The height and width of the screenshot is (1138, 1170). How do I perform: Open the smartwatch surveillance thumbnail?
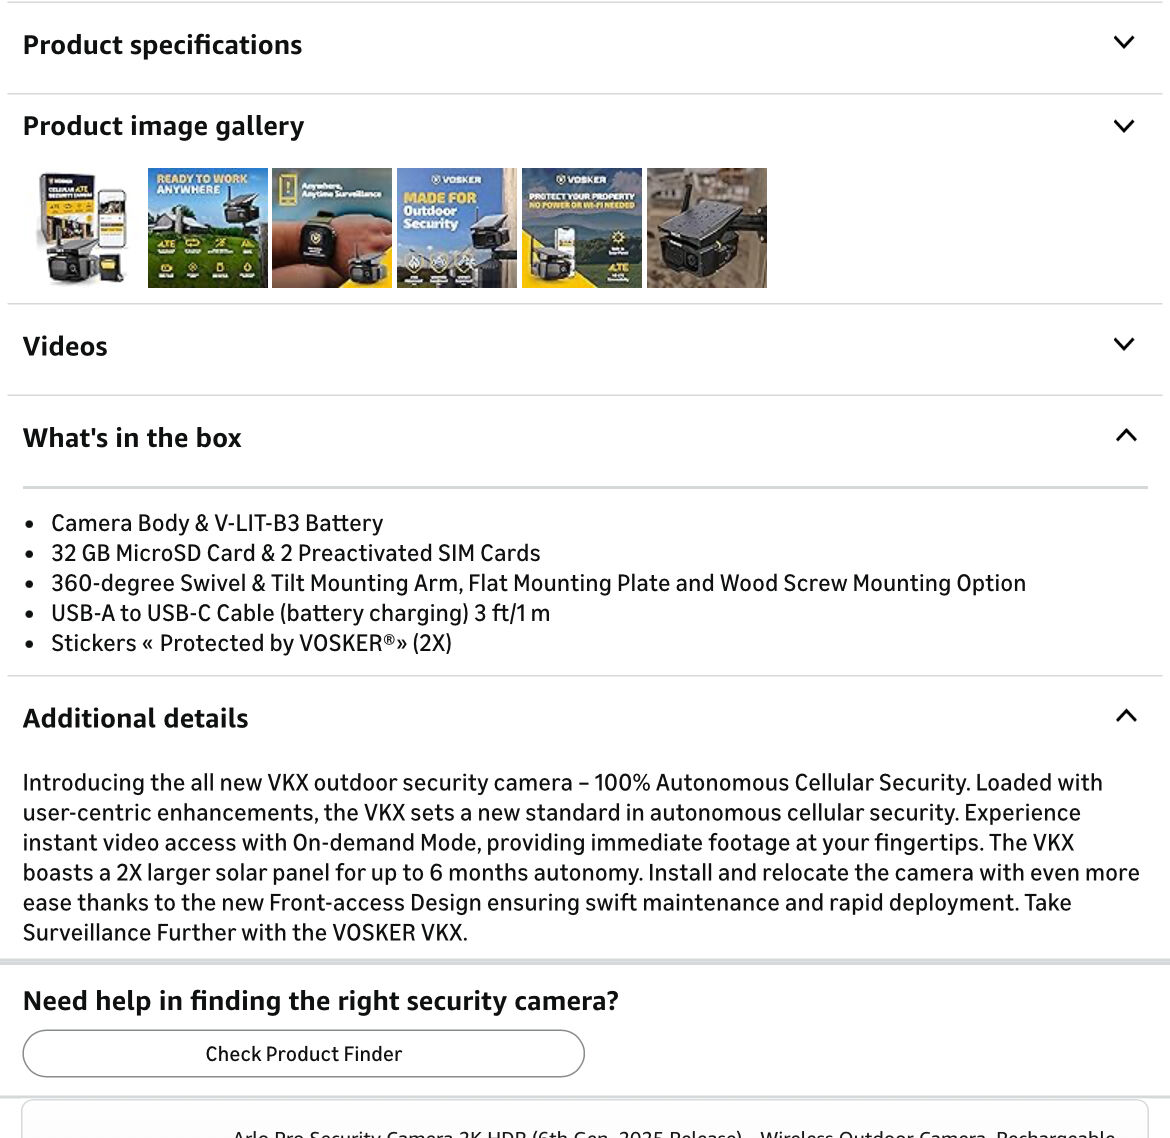click(x=332, y=228)
